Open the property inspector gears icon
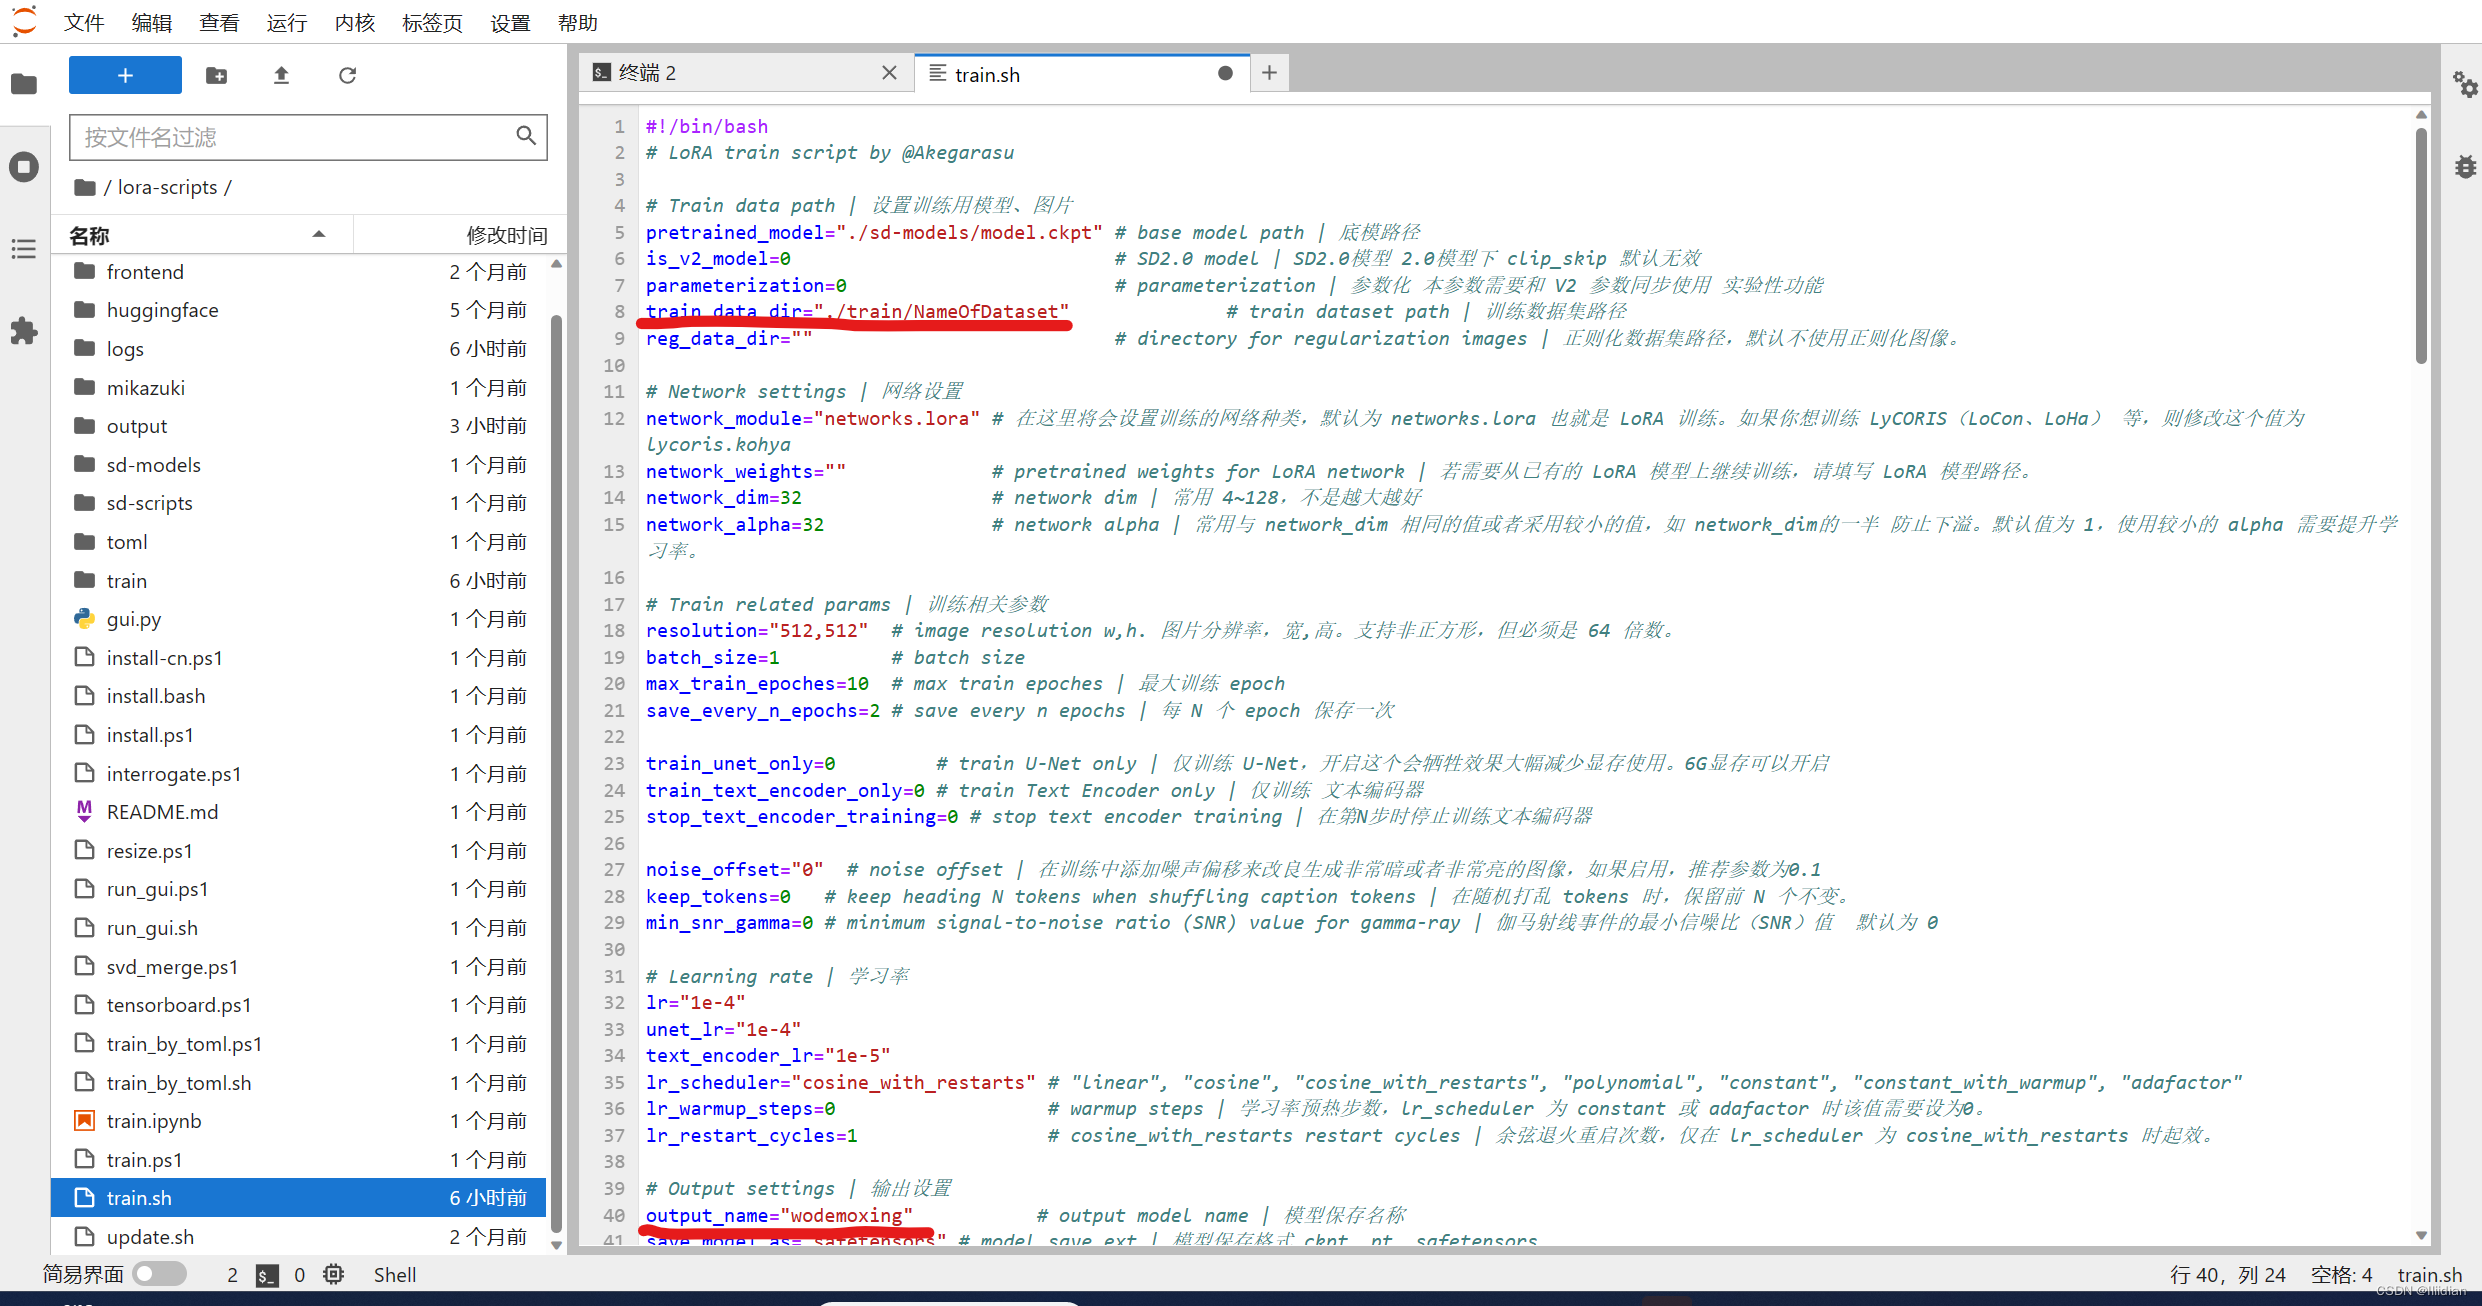Image resolution: width=2482 pixels, height=1306 pixels. (2464, 84)
